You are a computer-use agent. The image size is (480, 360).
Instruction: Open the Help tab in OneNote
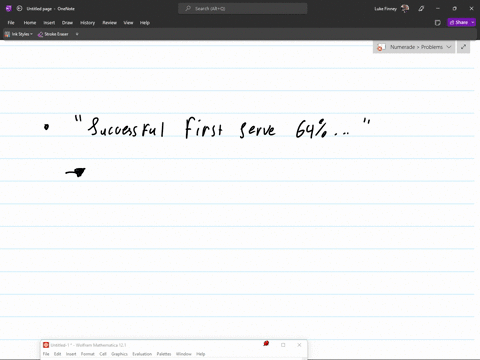point(145,23)
